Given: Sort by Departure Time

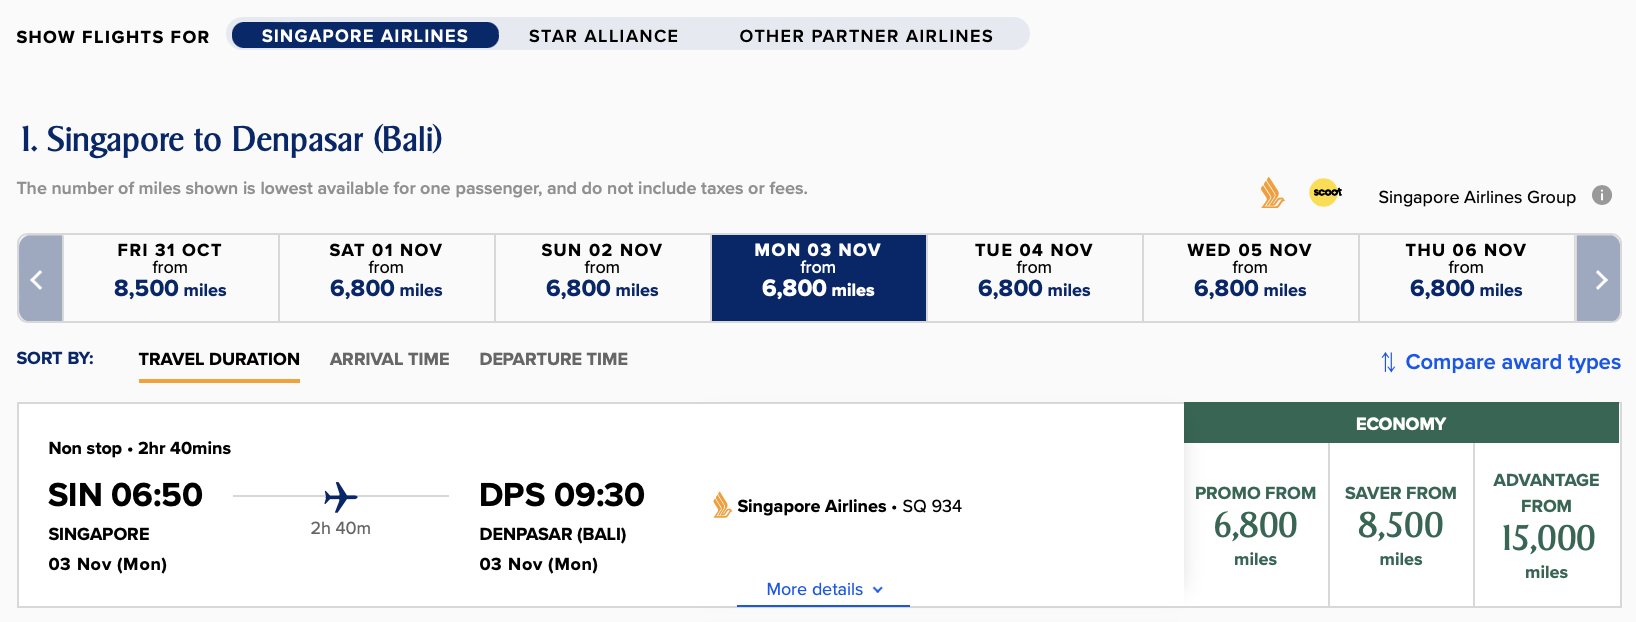Looking at the screenshot, I should click(553, 359).
